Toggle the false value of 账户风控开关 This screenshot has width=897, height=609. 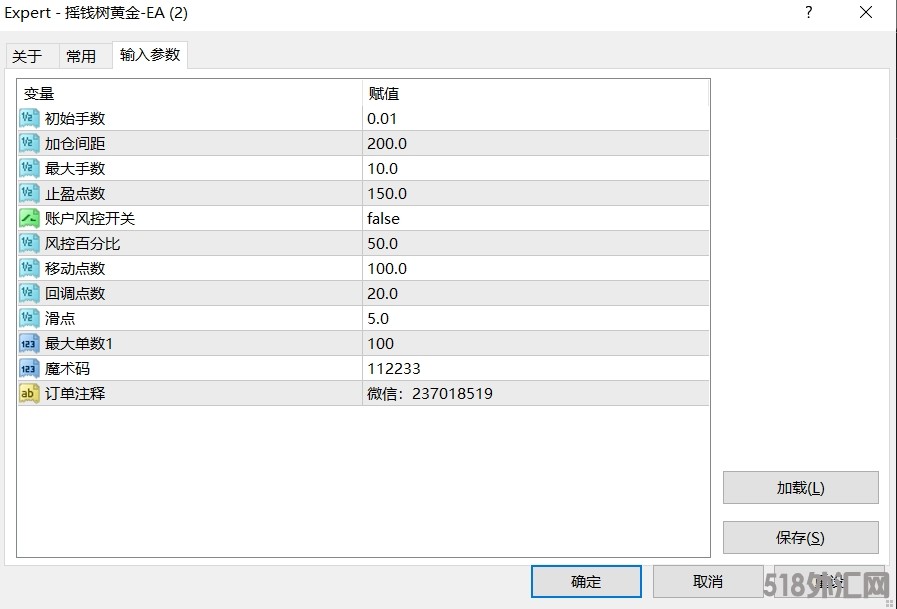pyautogui.click(x=383, y=218)
